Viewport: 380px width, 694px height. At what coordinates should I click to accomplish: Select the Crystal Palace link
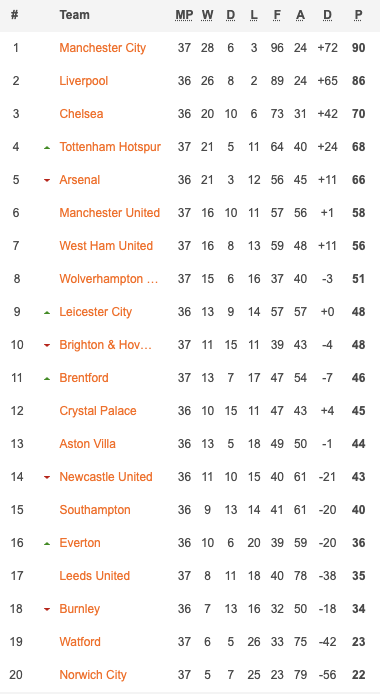[98, 411]
